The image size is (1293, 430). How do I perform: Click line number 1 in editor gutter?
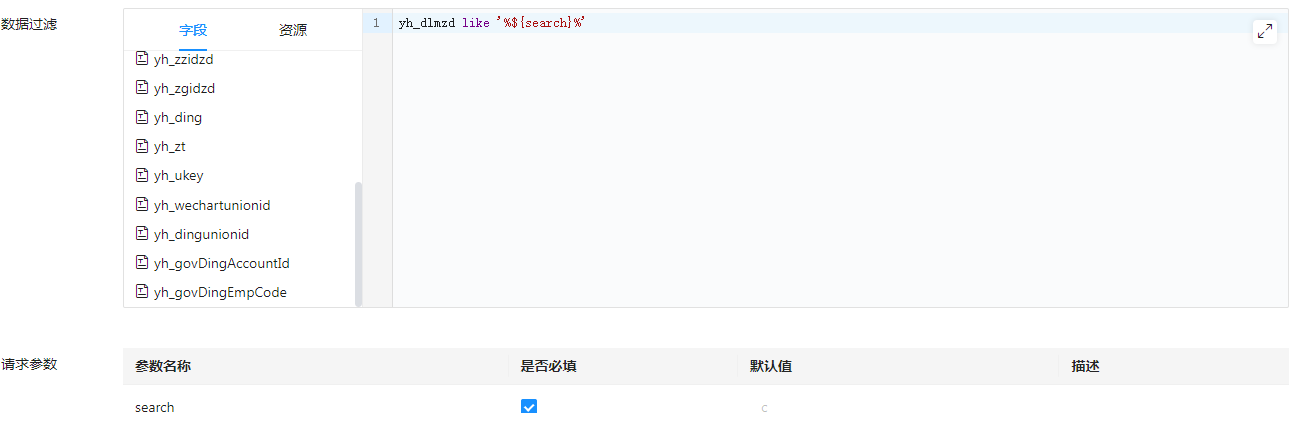coord(376,23)
